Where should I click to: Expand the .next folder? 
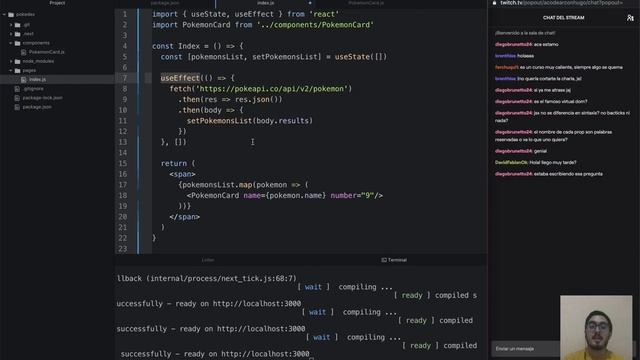(11, 33)
